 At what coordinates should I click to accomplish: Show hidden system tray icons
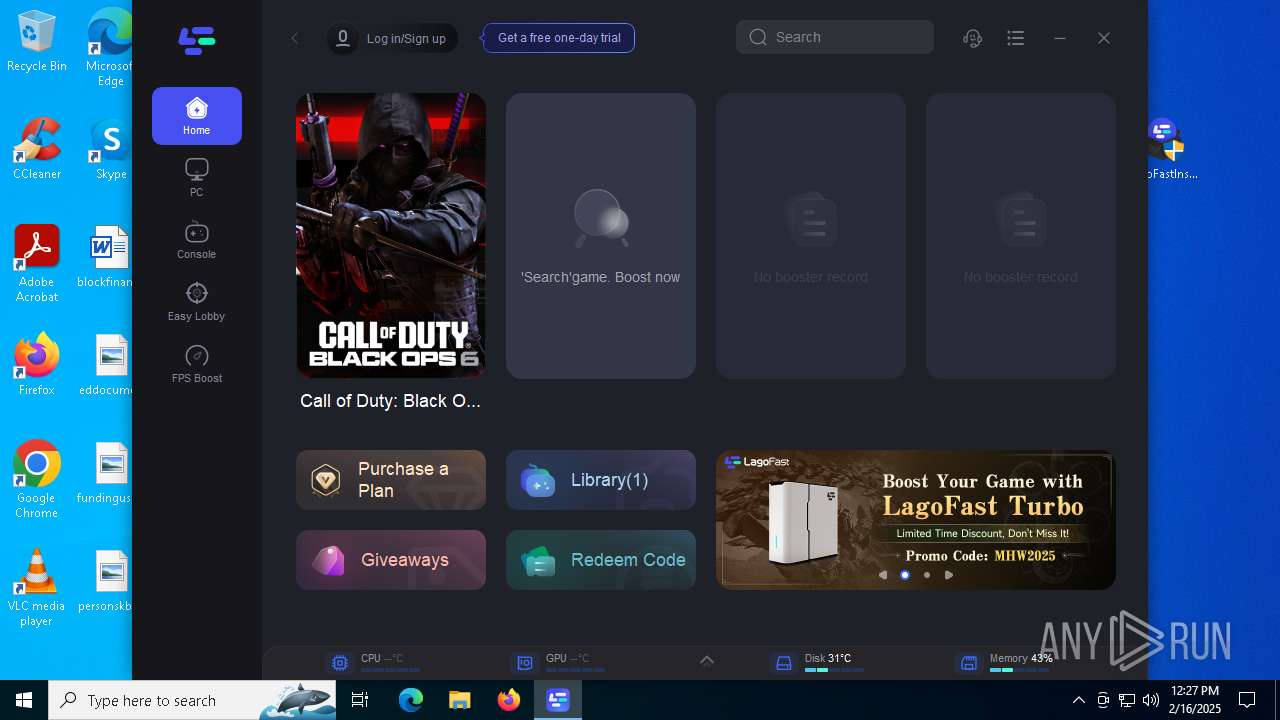(1078, 700)
